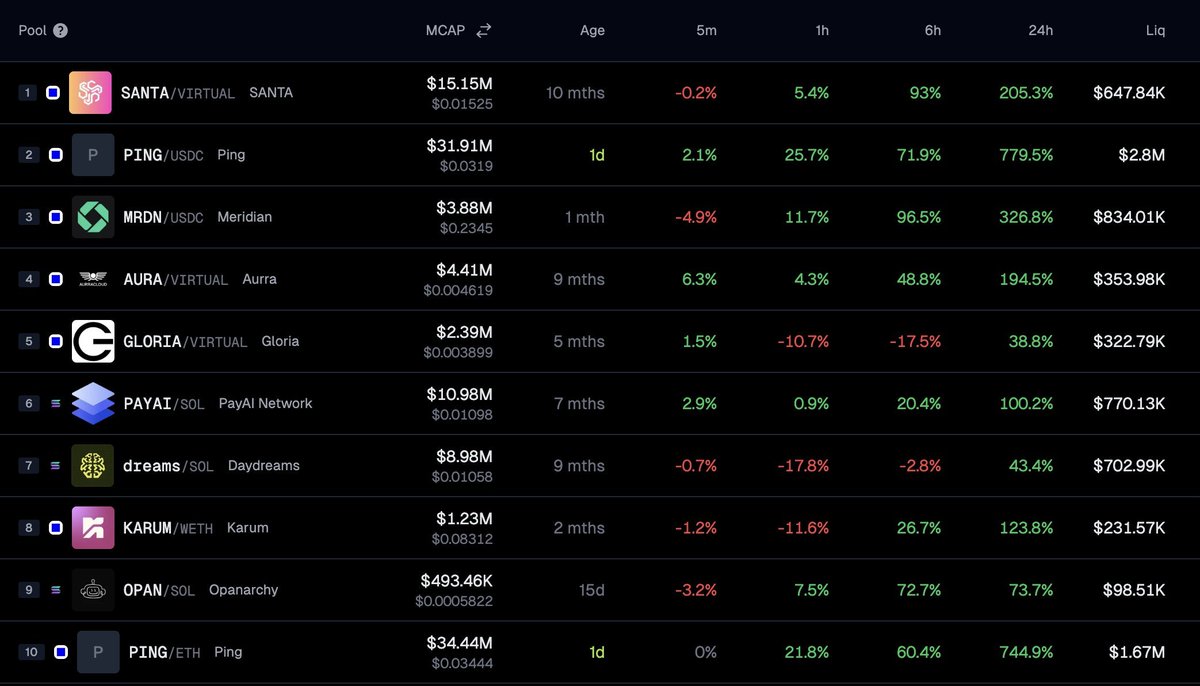
Task: Click the Daydreams brain logo icon
Action: [x=93, y=465]
